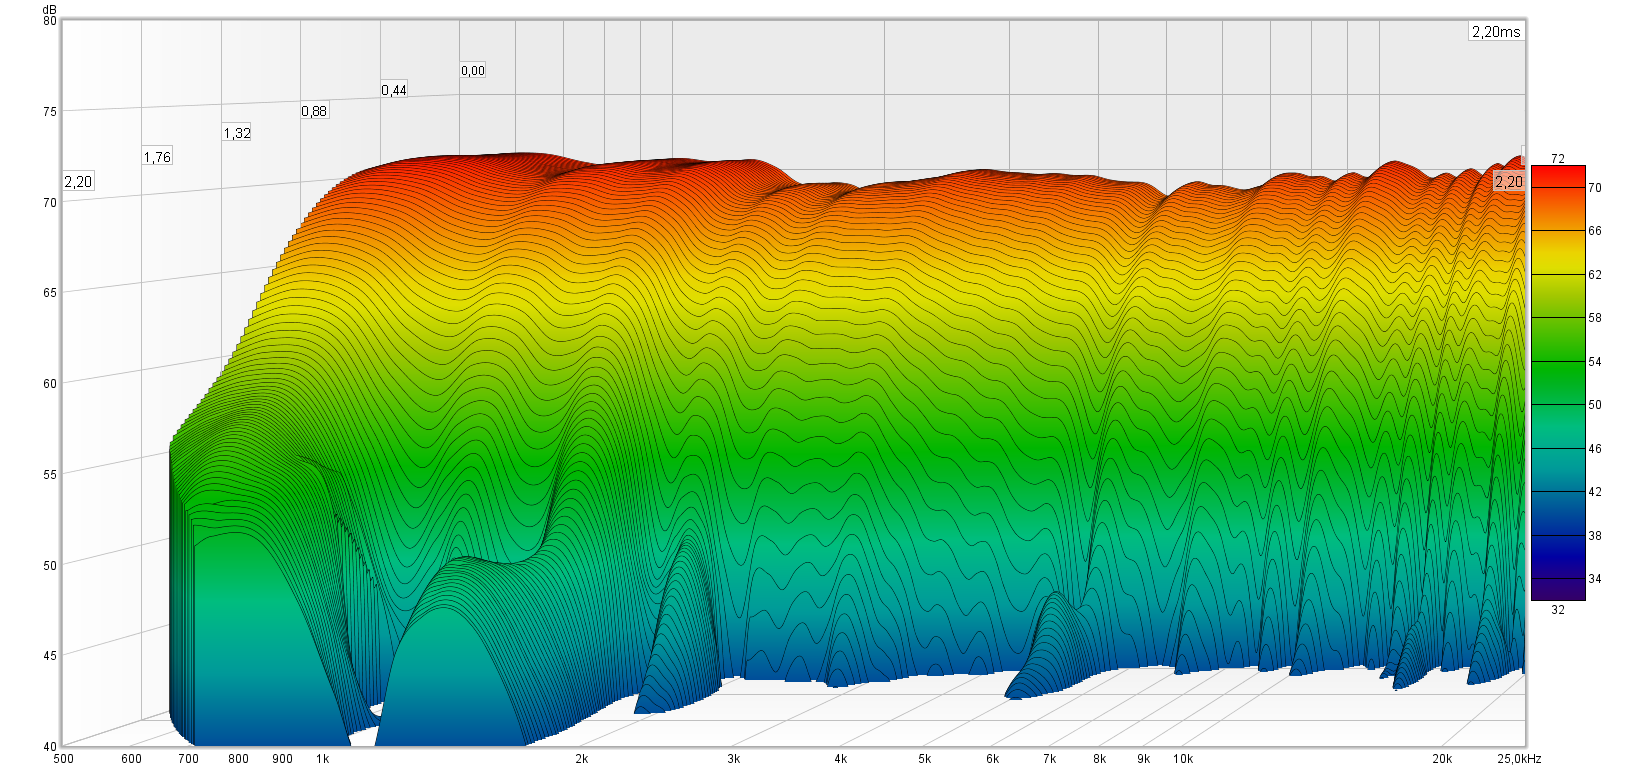Click the red top of the color scale
The height and width of the screenshot is (772, 1633).
[1558, 175]
